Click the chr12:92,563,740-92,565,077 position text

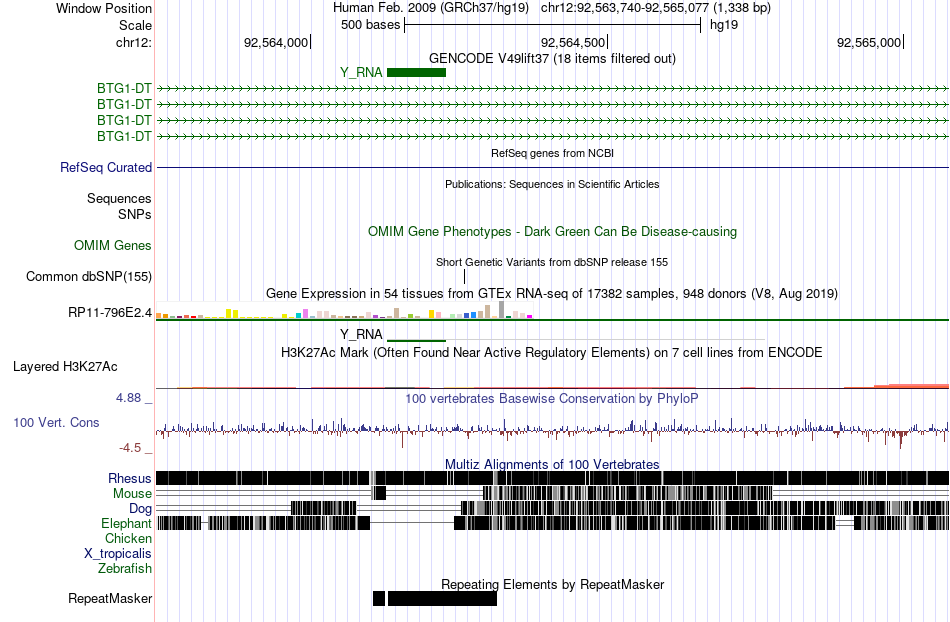click(625, 8)
